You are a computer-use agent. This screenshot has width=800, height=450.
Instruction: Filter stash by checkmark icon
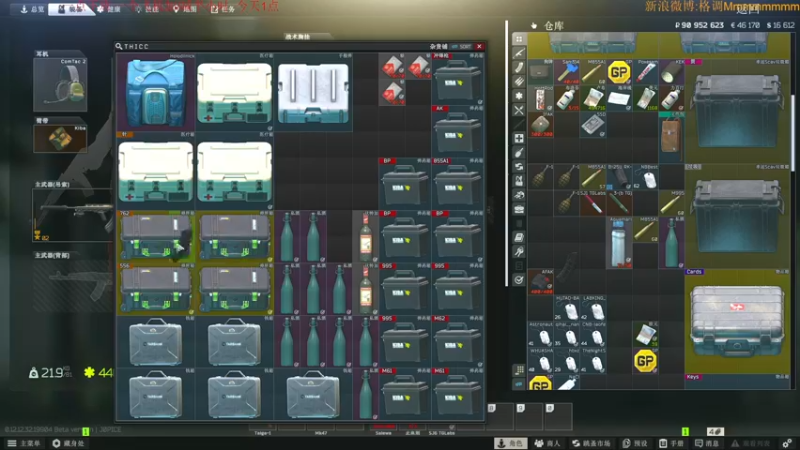(519, 280)
